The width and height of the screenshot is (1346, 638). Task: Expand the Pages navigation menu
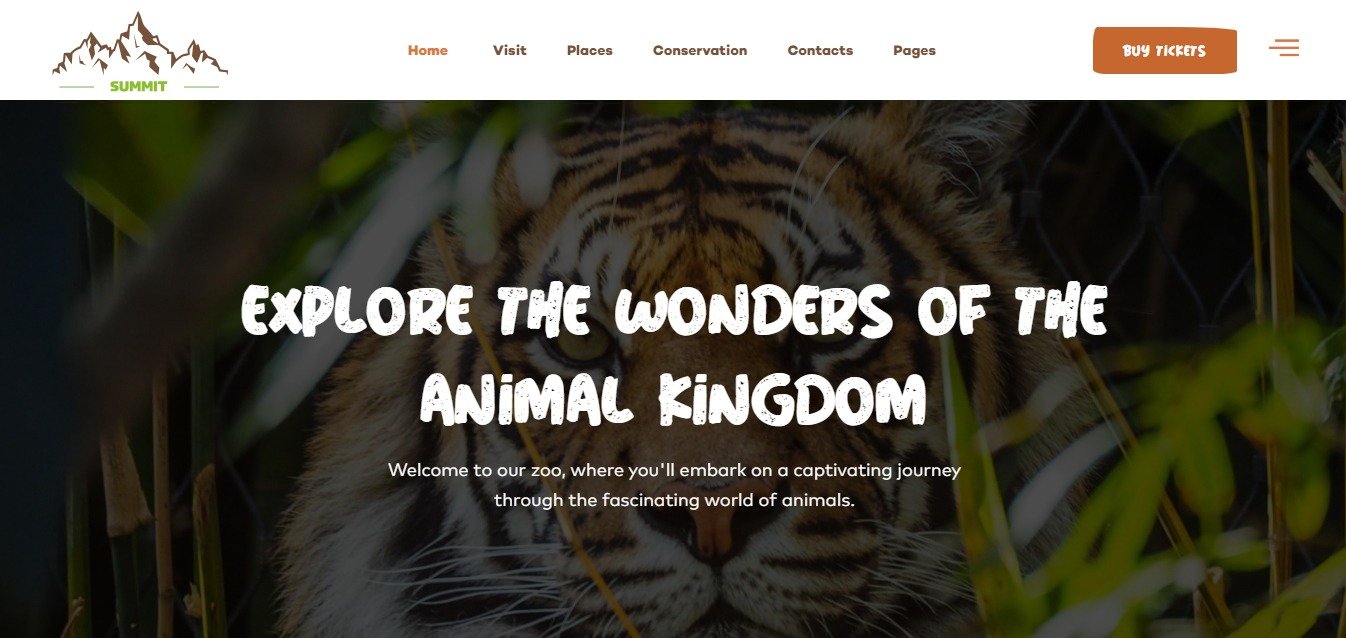[x=914, y=50]
